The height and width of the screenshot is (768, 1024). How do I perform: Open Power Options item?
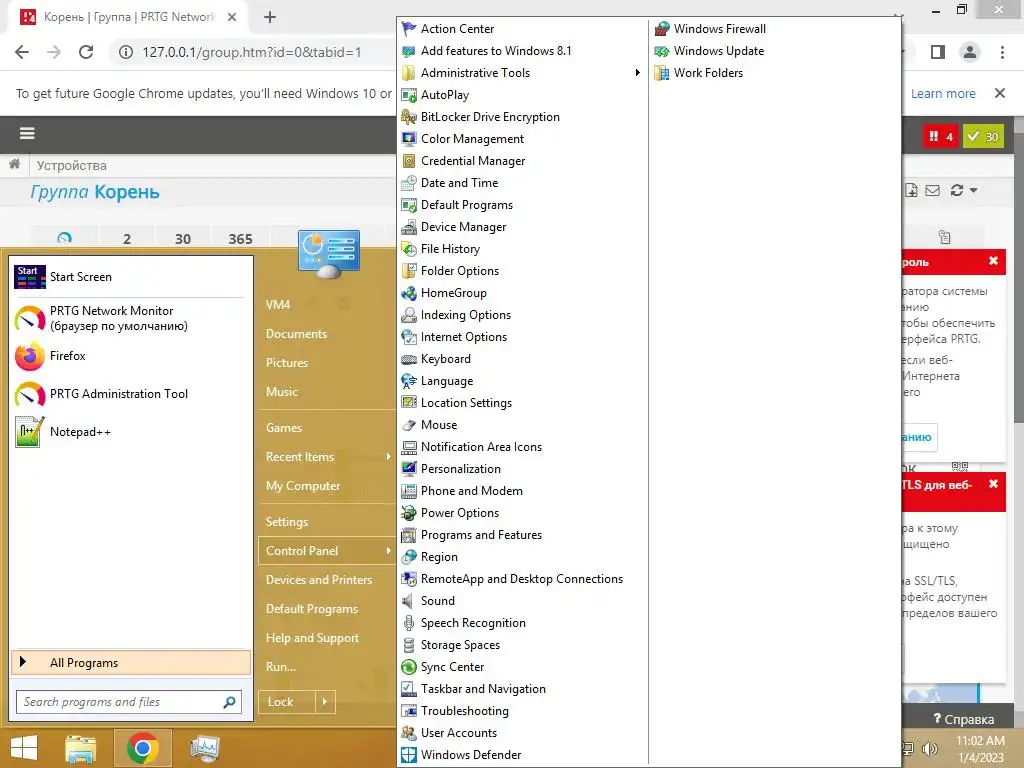450,513
